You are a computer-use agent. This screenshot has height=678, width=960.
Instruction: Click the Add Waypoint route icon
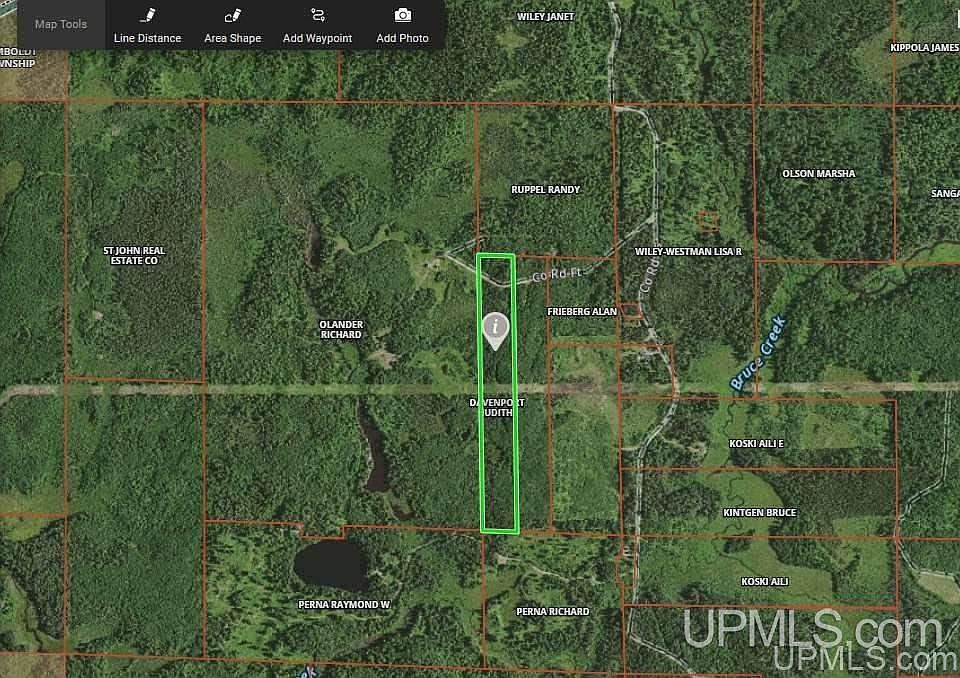point(317,15)
